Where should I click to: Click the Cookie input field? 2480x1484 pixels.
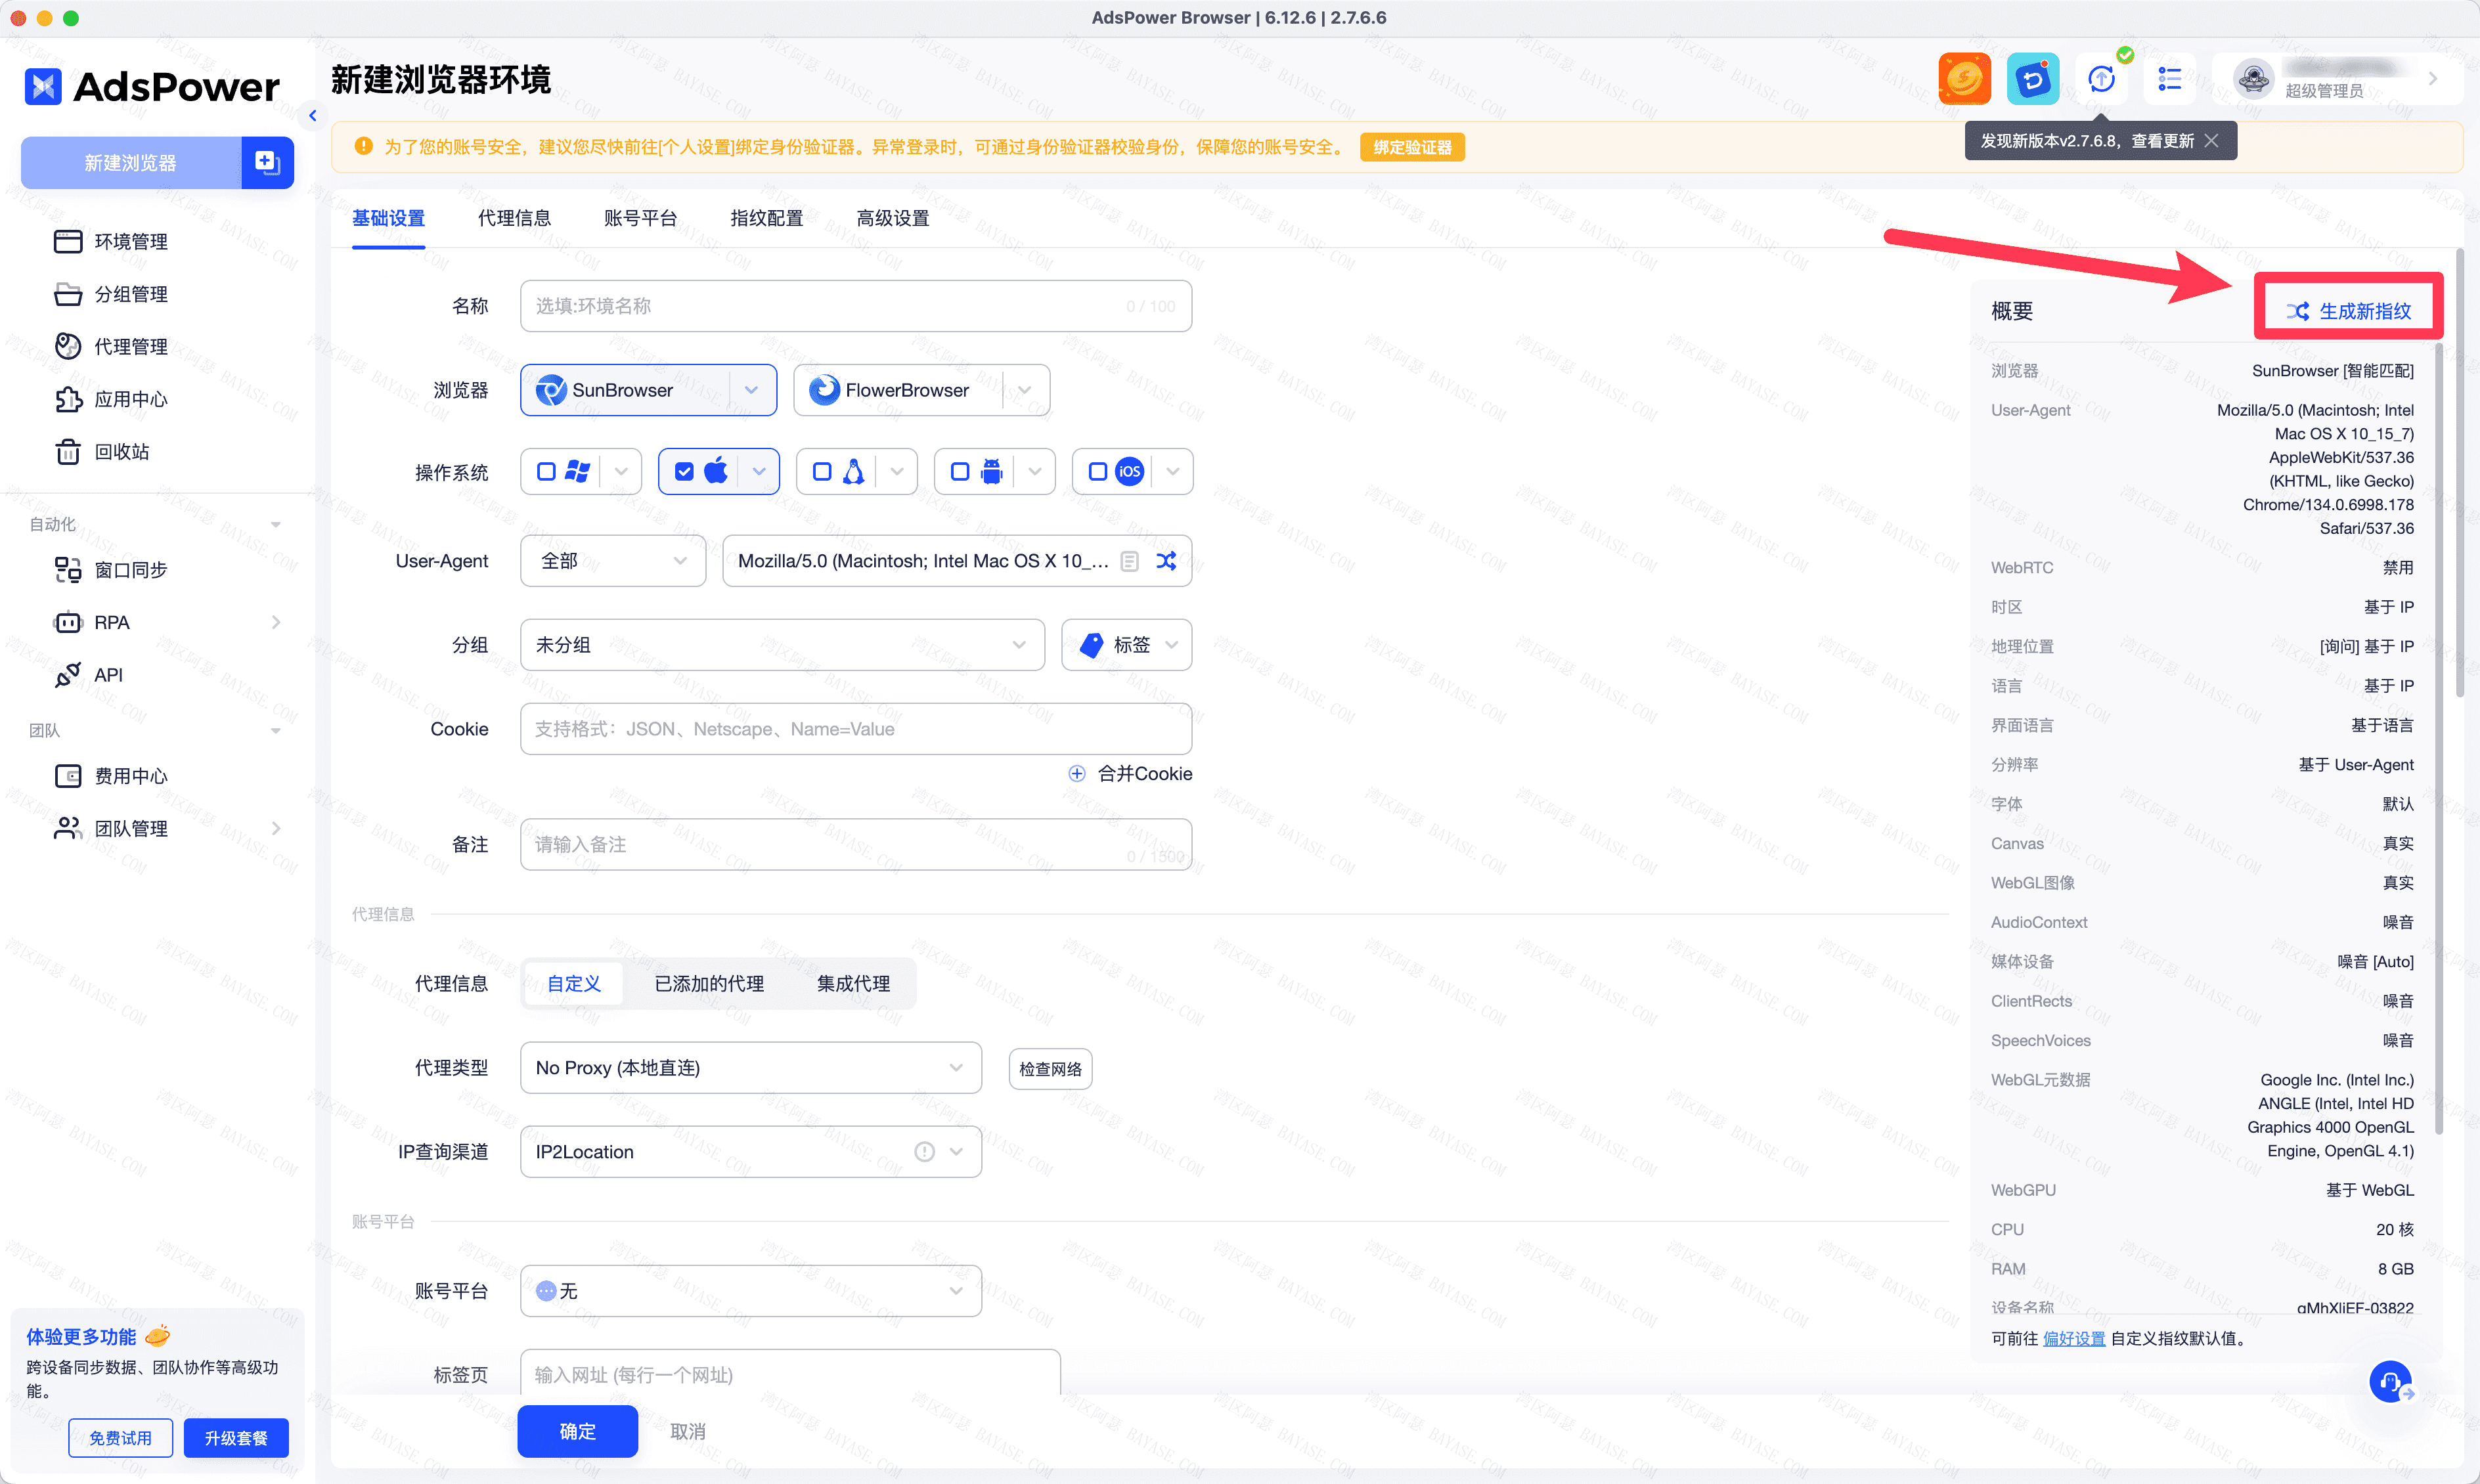click(856, 729)
